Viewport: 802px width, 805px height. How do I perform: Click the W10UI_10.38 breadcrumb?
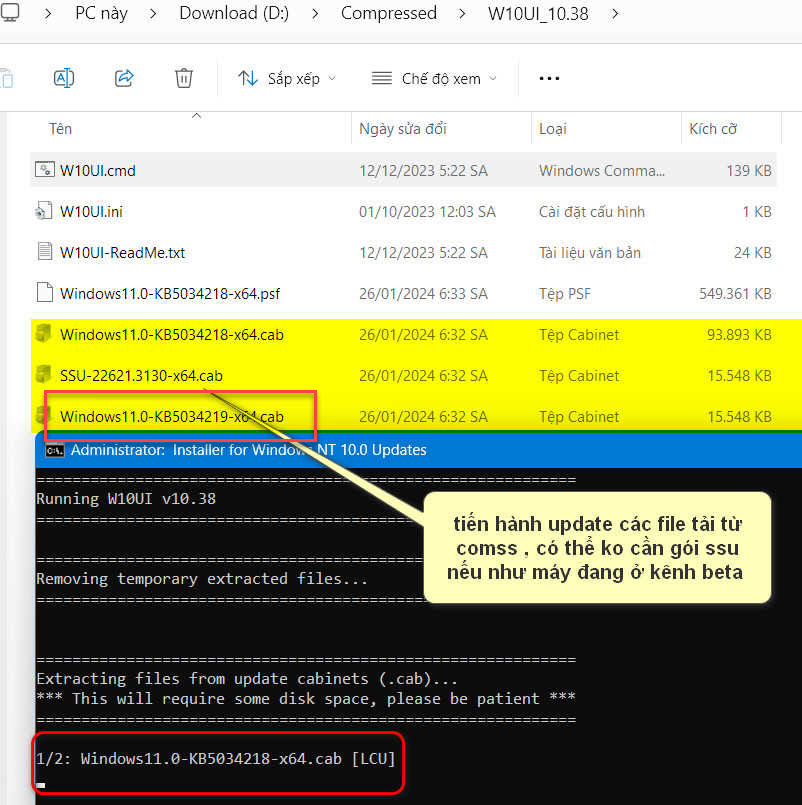538,13
